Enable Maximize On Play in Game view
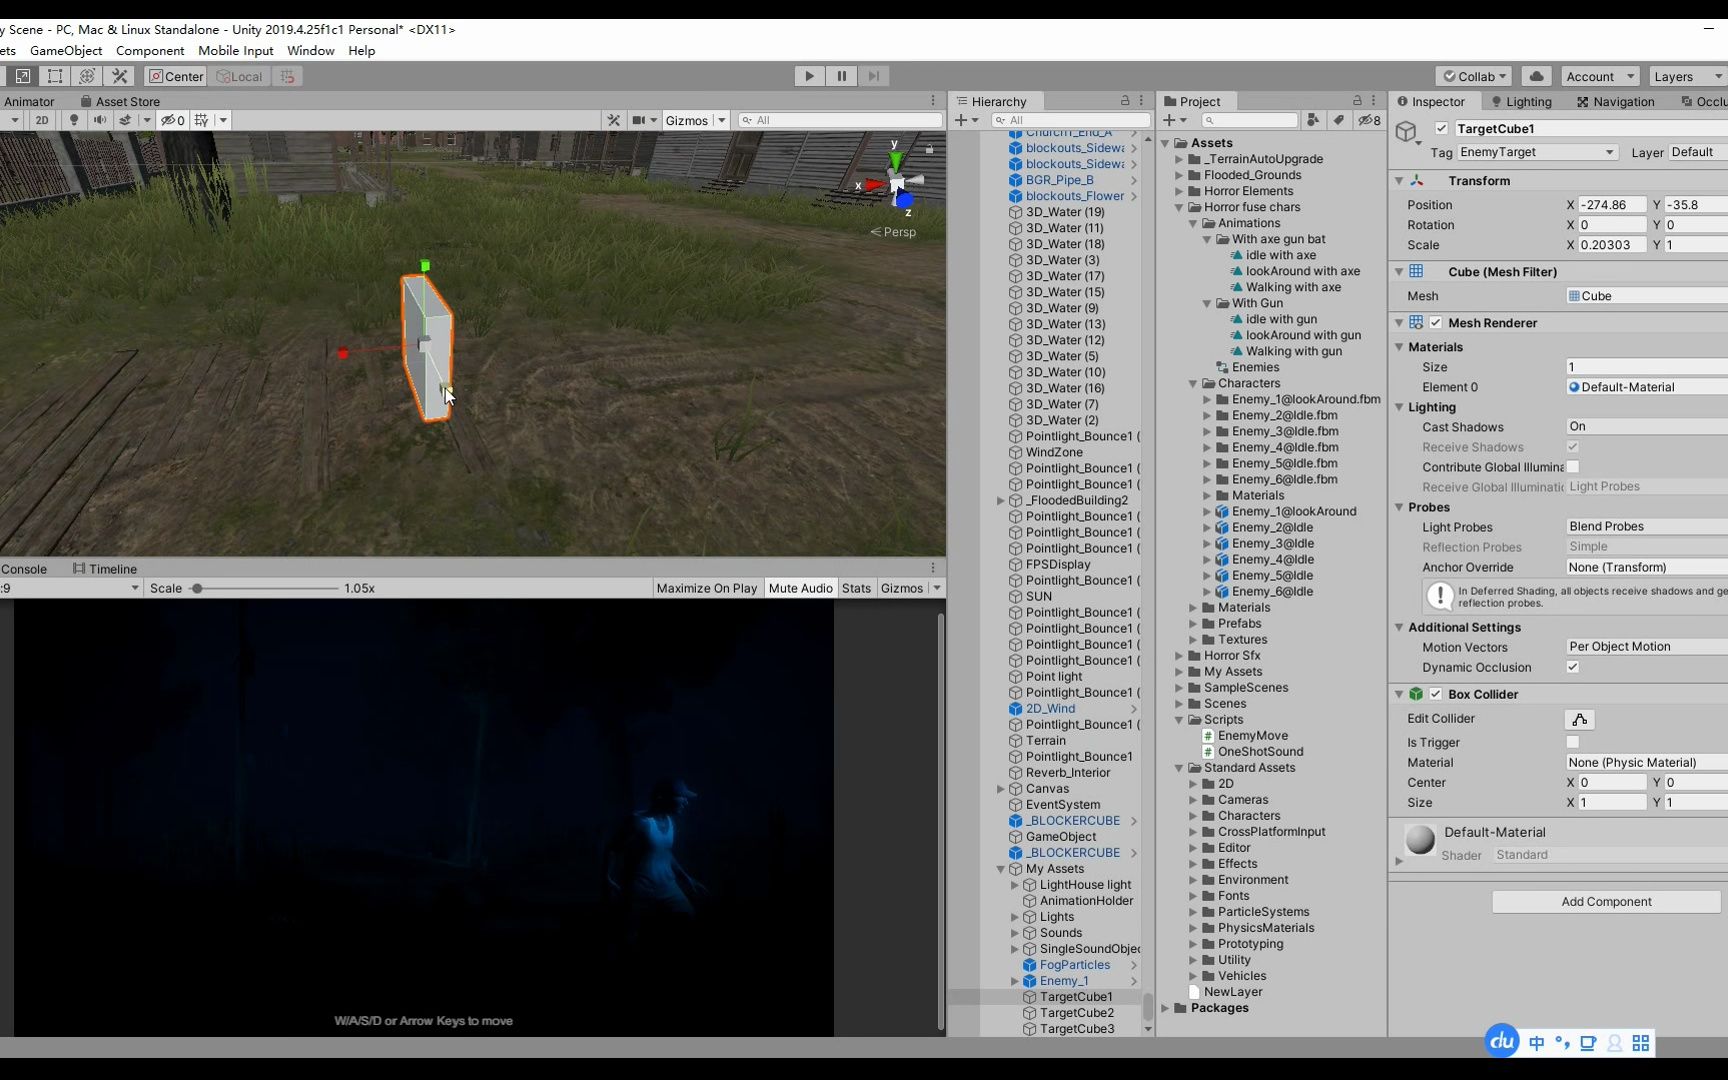Viewport: 1728px width, 1080px height. [706, 588]
